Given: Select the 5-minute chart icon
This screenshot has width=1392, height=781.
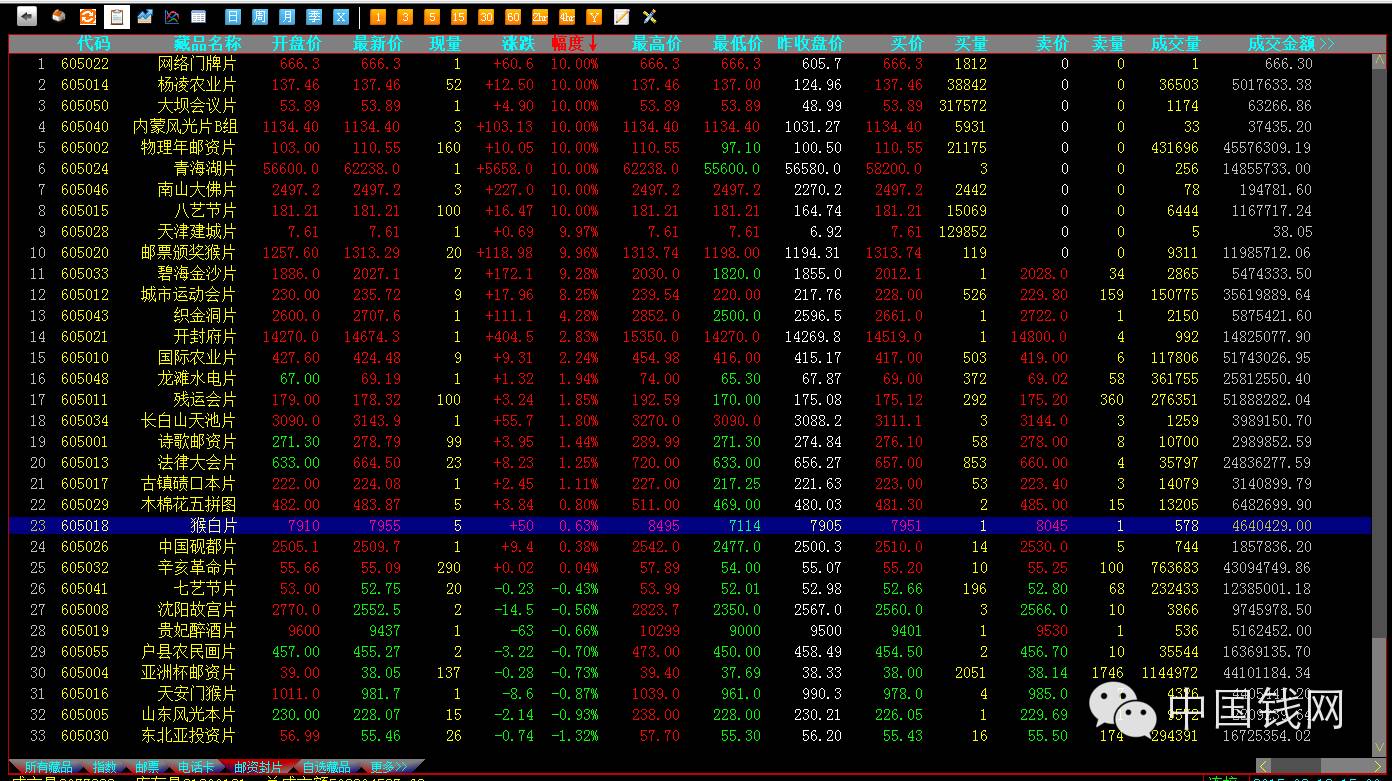Looking at the screenshot, I should click(x=432, y=17).
